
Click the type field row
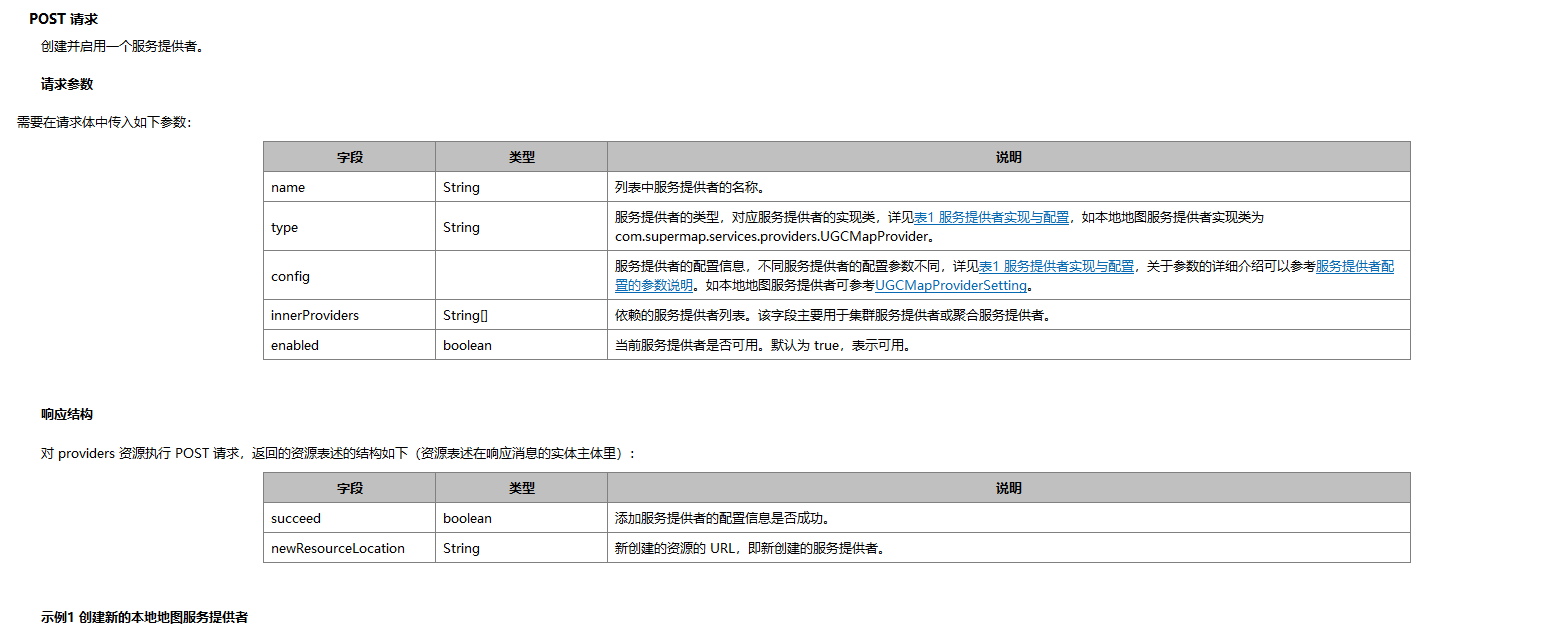click(283, 227)
